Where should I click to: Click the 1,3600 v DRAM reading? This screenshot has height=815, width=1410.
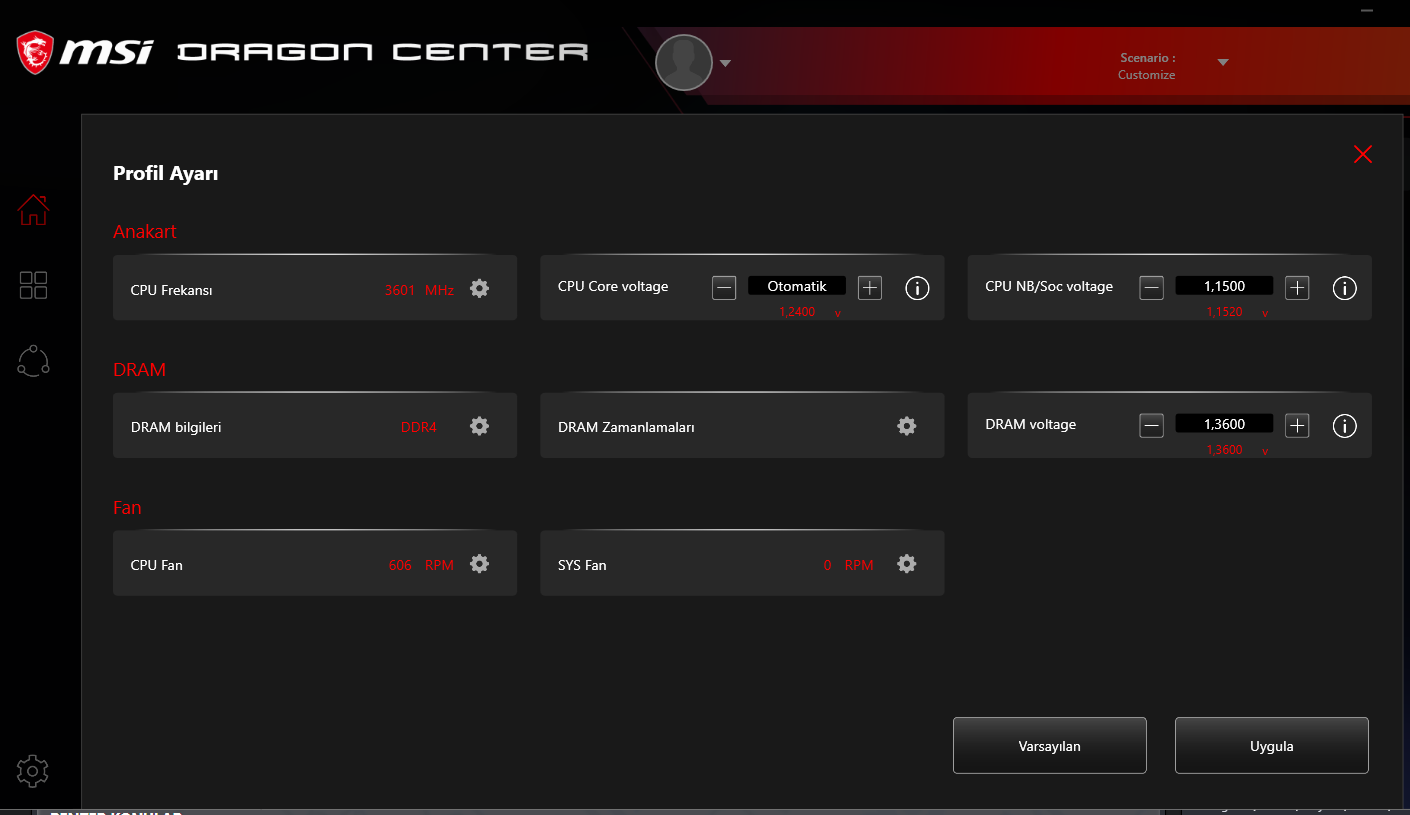pos(1237,450)
